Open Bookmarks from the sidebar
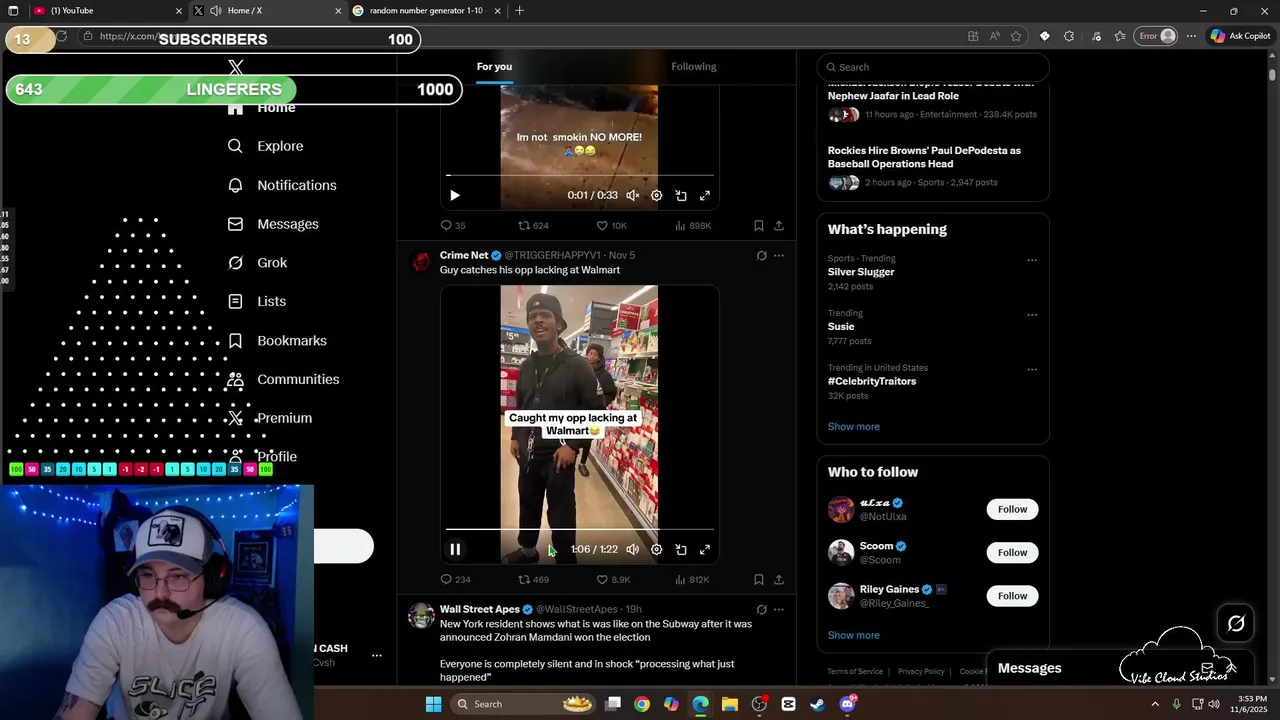Viewport: 1280px width, 720px height. point(277,341)
